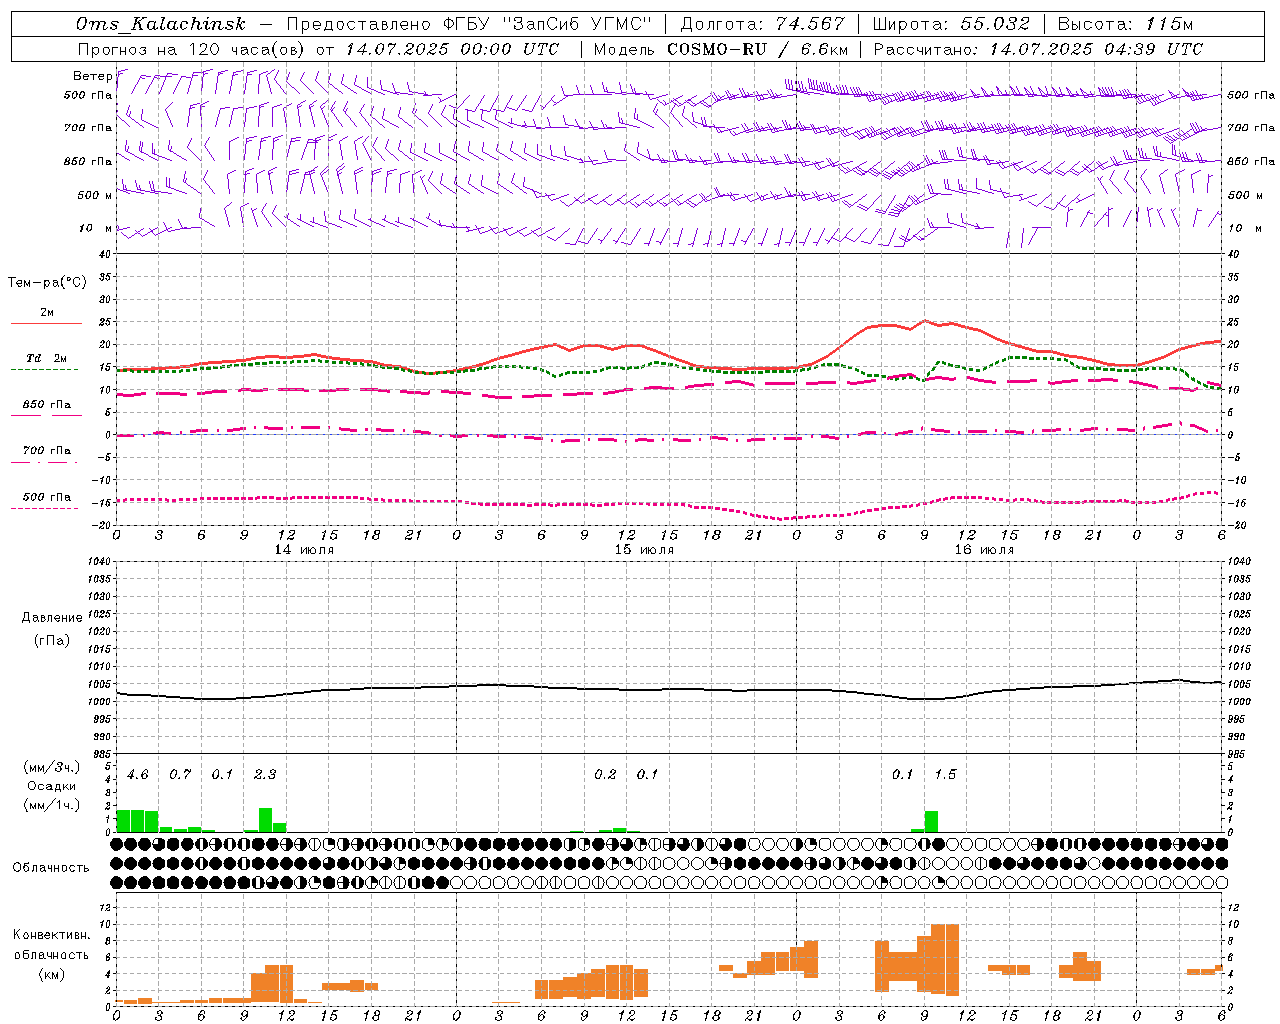Screen dimensions: 1280x1024
Task: Click the 15 июля date label
Action: point(644,549)
